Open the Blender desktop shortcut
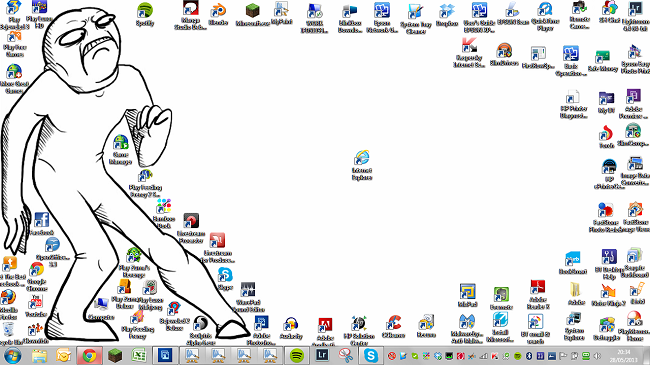This screenshot has height=365, width=650. [x=218, y=14]
